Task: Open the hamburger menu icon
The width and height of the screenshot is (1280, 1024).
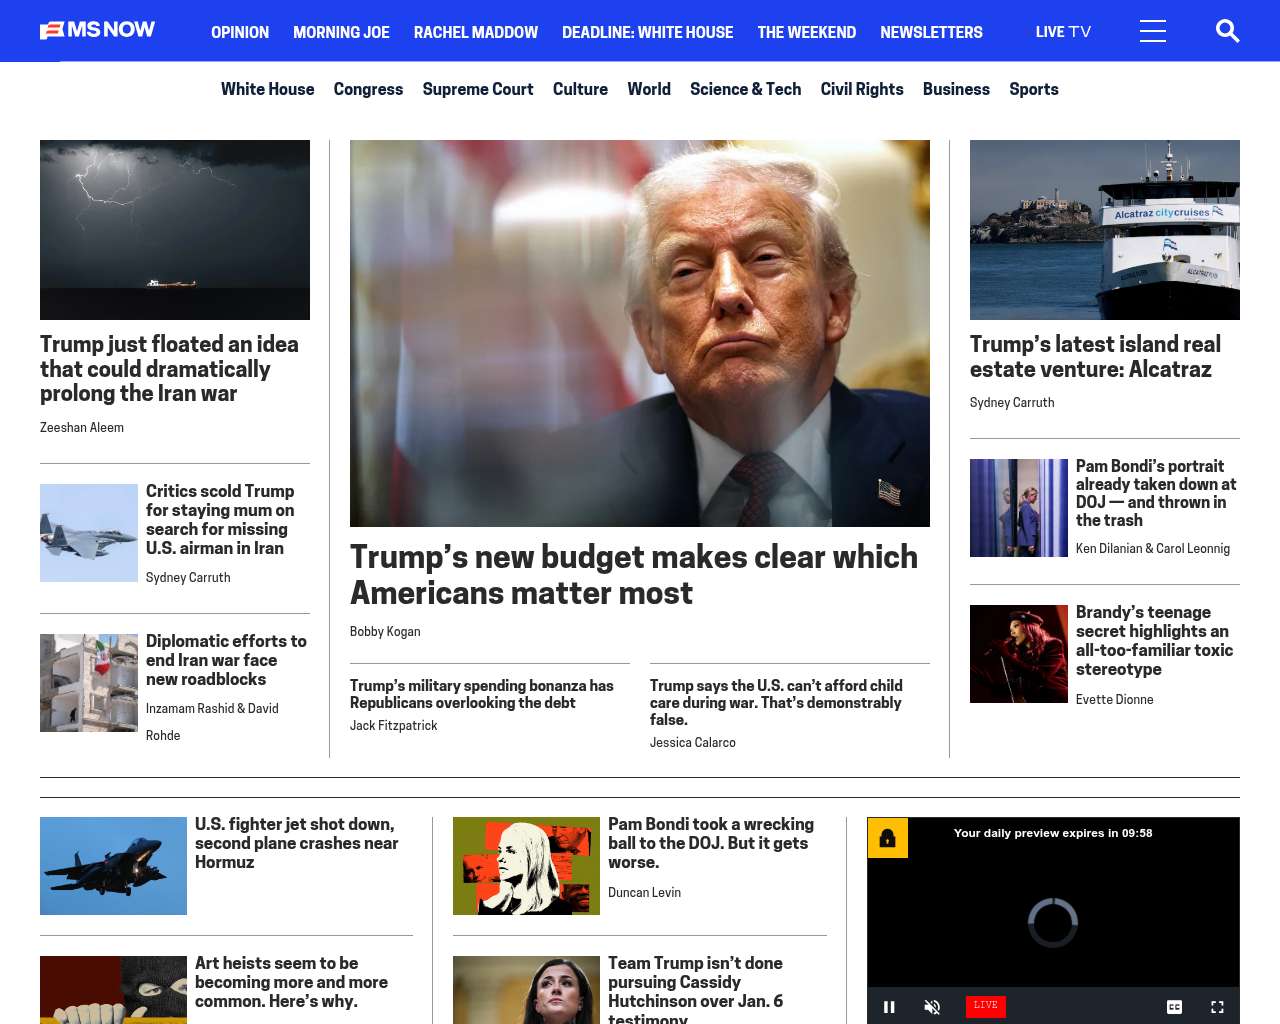Action: coord(1153,32)
